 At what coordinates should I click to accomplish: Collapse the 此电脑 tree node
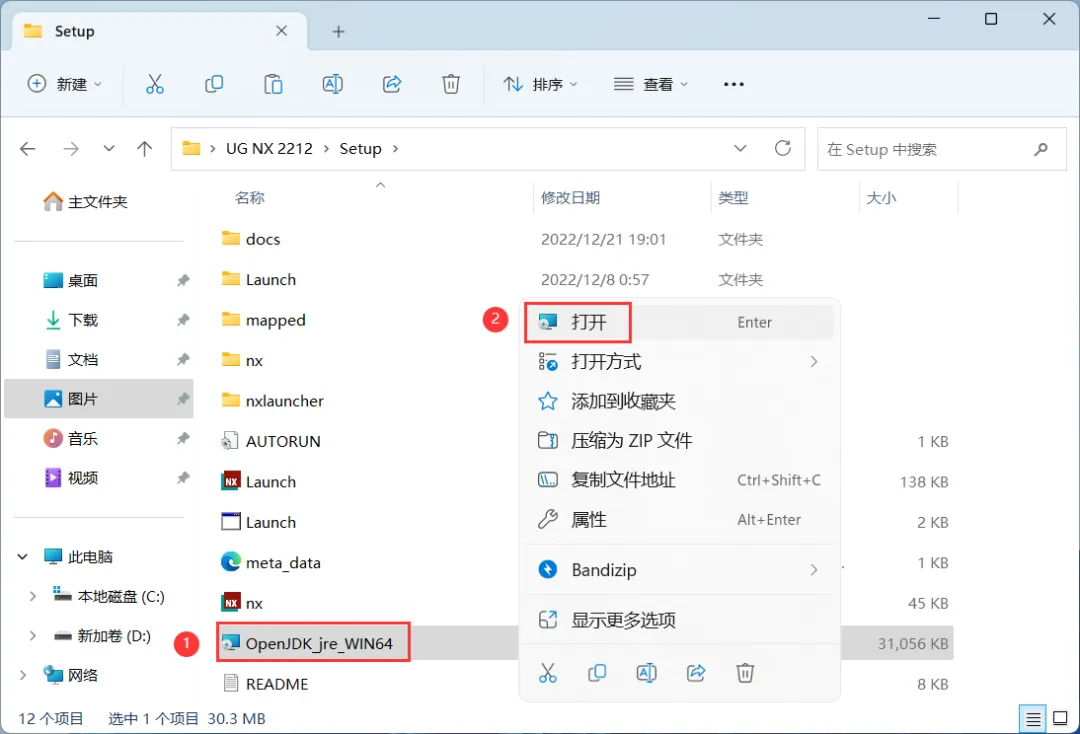23,556
